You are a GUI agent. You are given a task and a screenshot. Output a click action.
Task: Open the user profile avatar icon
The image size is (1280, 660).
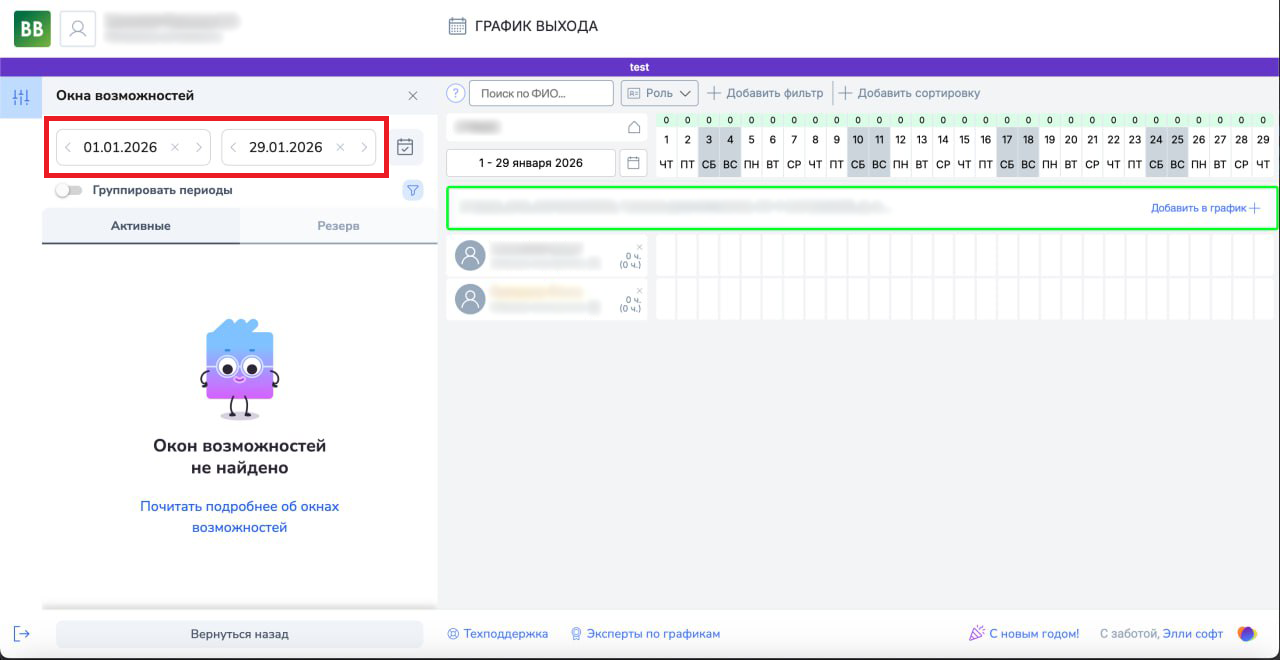coord(78,29)
